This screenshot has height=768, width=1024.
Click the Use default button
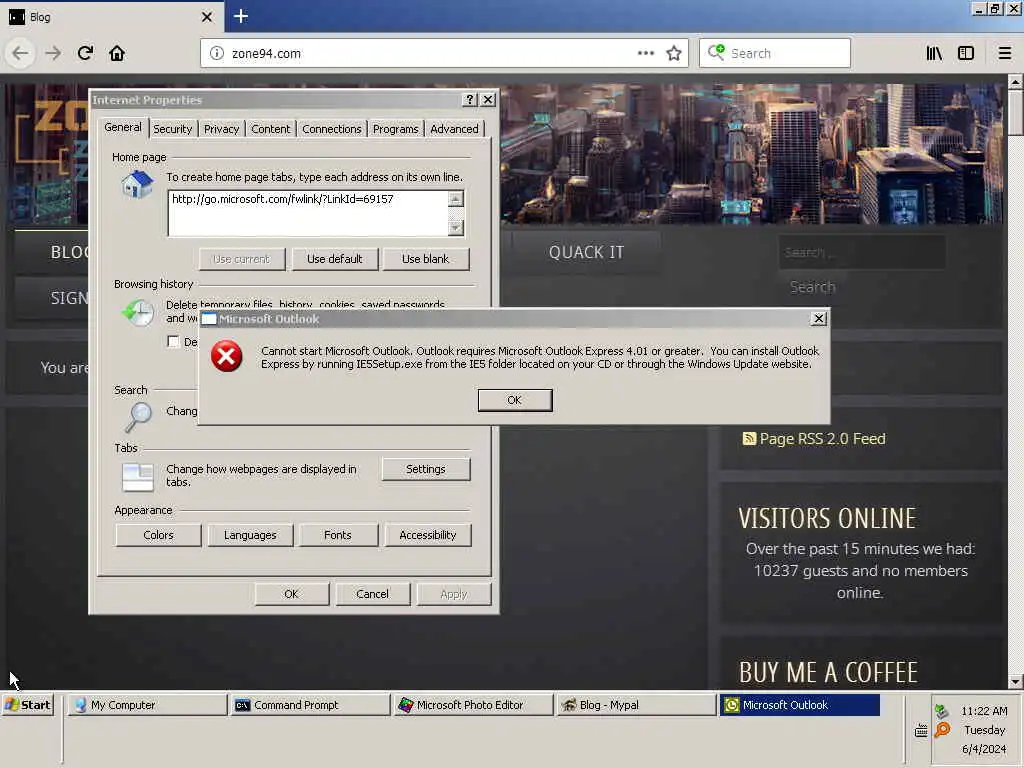[334, 259]
